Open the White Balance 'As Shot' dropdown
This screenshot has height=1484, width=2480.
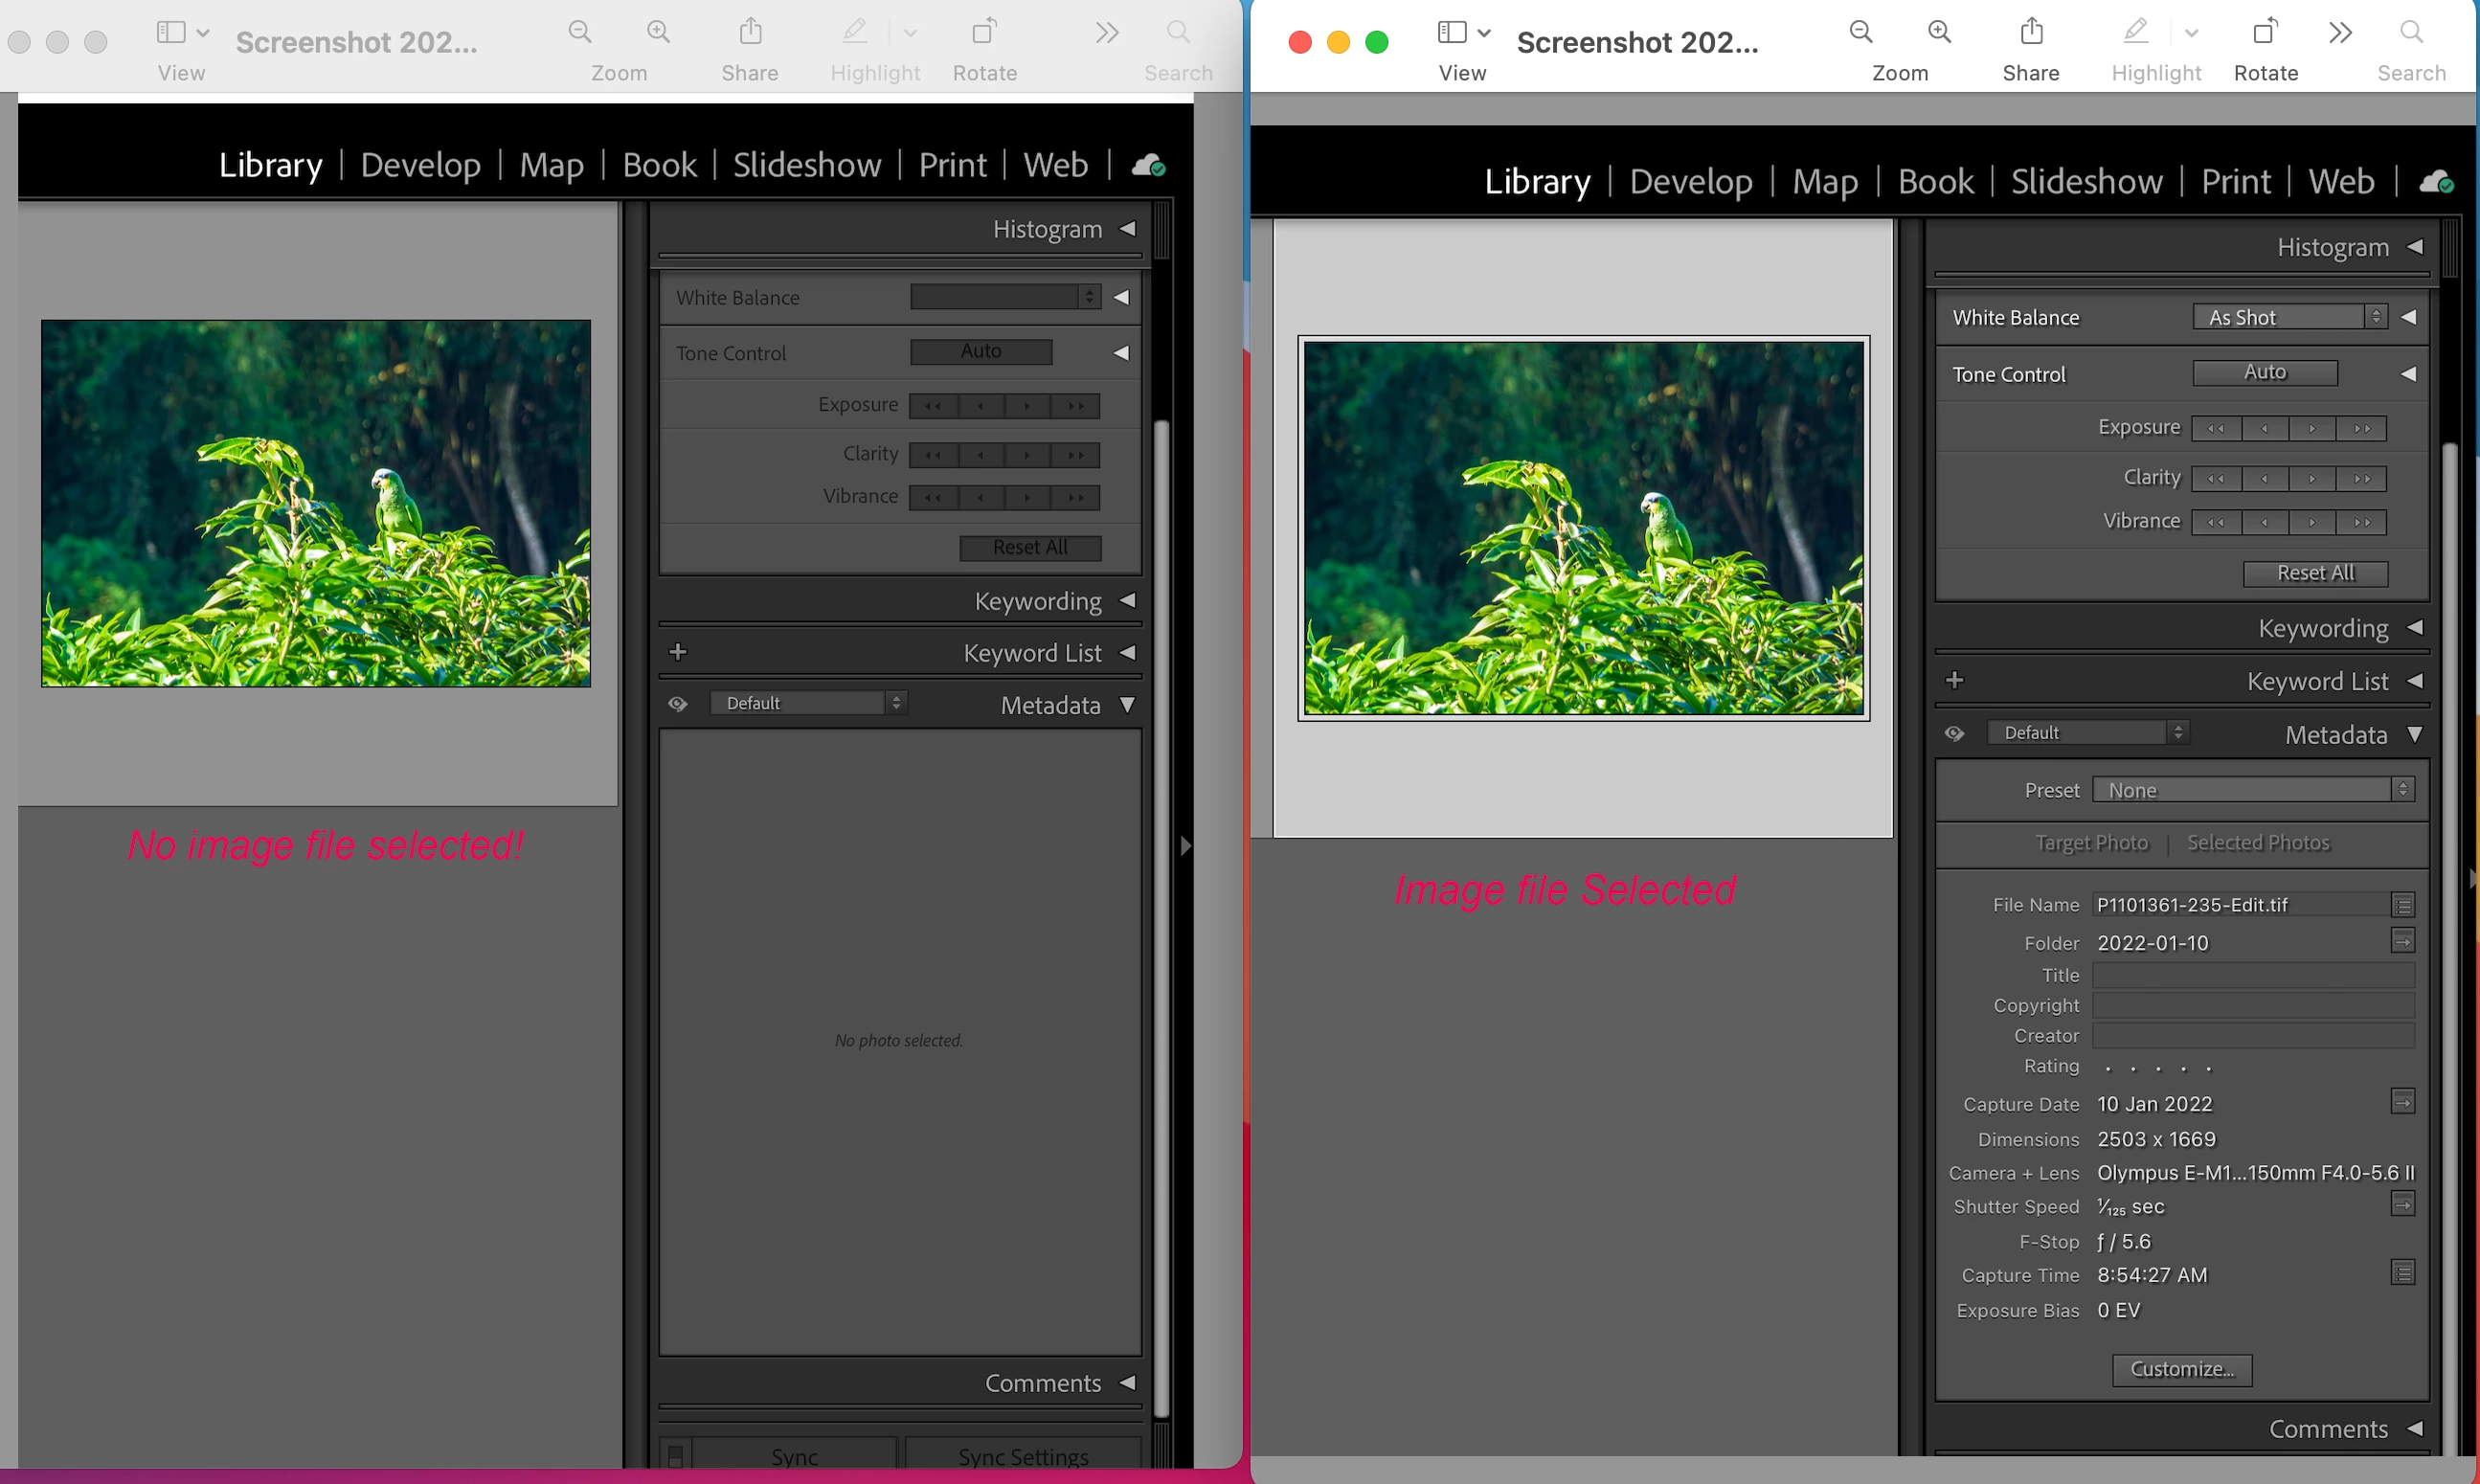[2289, 317]
